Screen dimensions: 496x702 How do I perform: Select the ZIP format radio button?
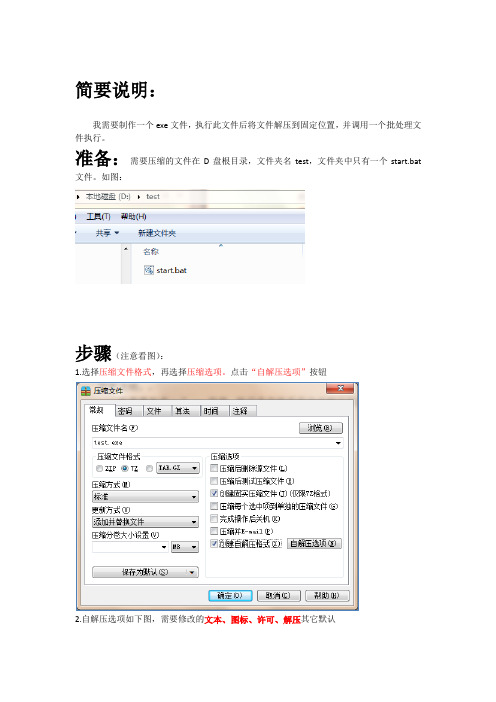[x=99, y=468]
